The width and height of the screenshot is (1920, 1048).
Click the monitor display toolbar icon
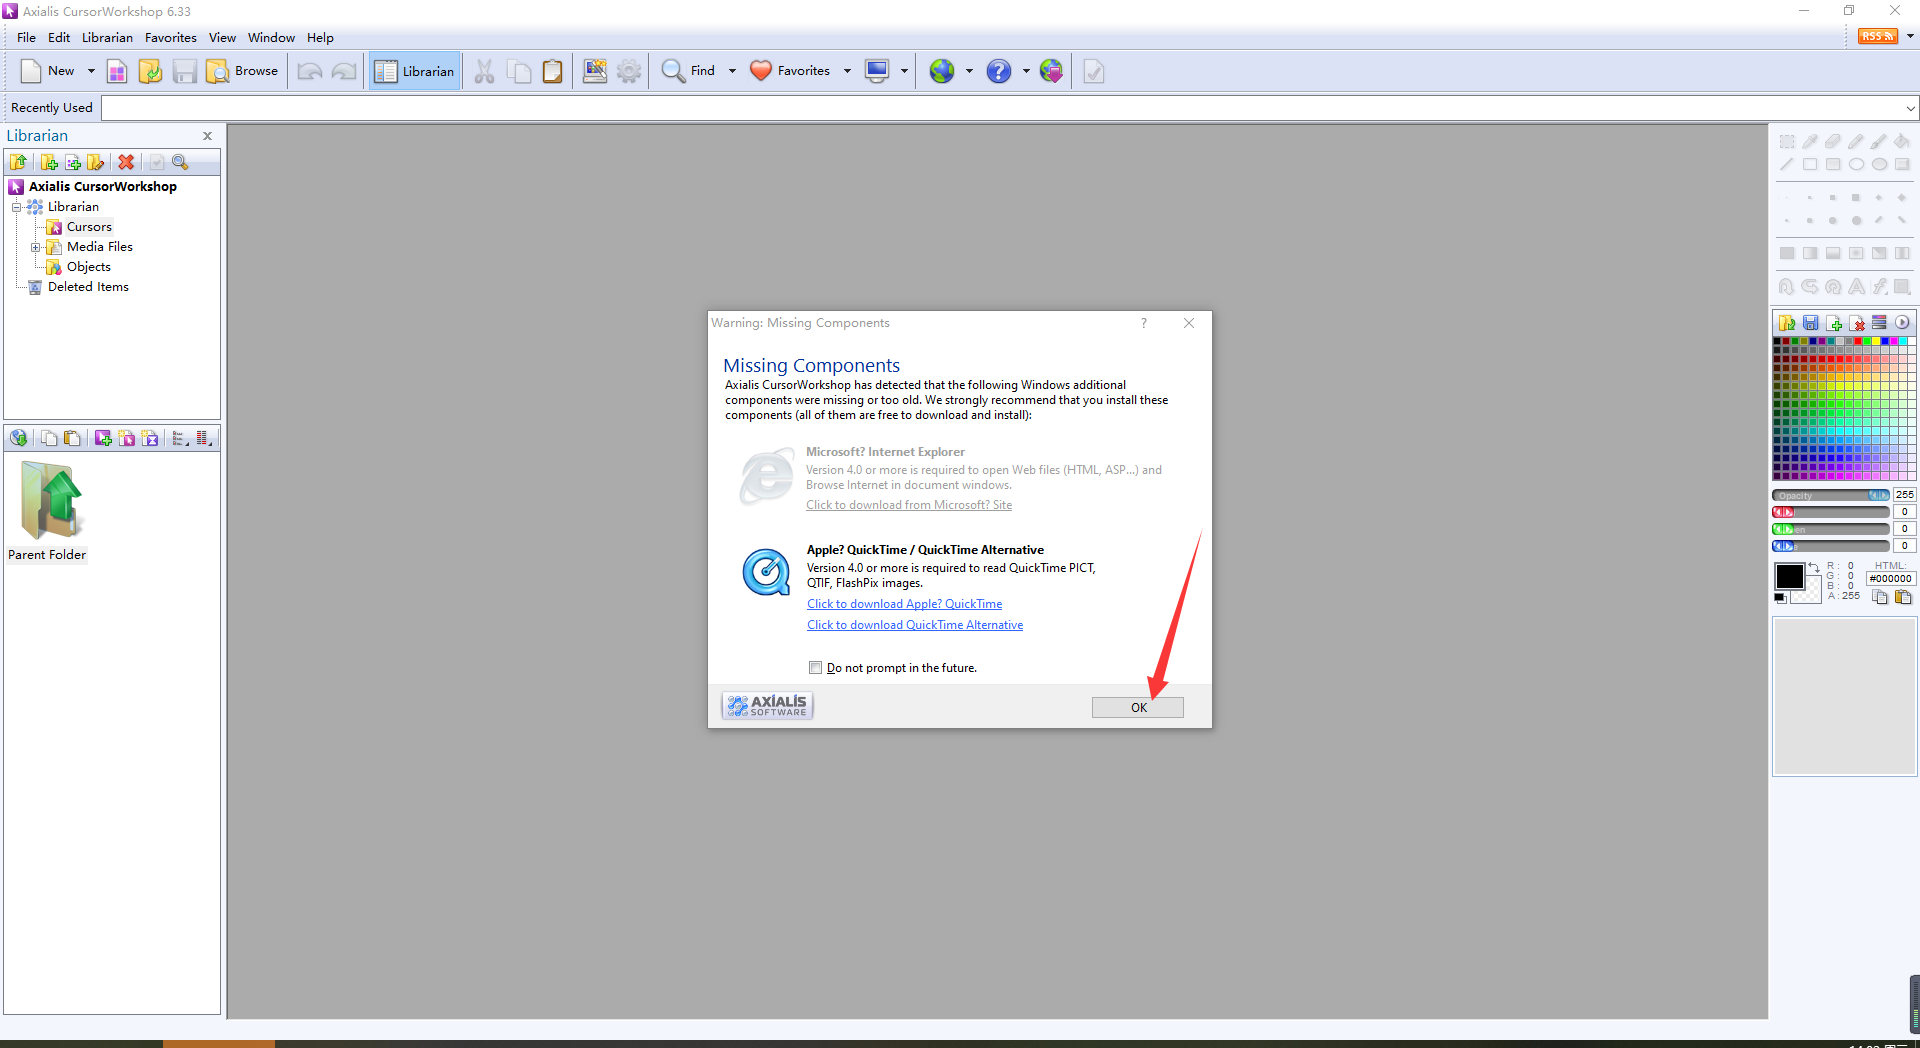[x=877, y=71]
